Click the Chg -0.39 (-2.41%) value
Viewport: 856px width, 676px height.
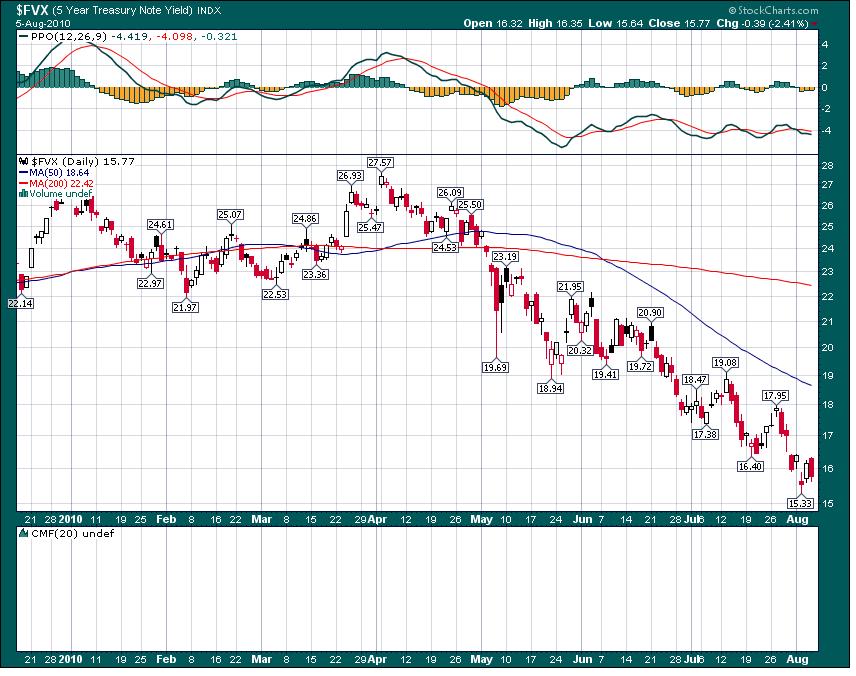pos(762,23)
